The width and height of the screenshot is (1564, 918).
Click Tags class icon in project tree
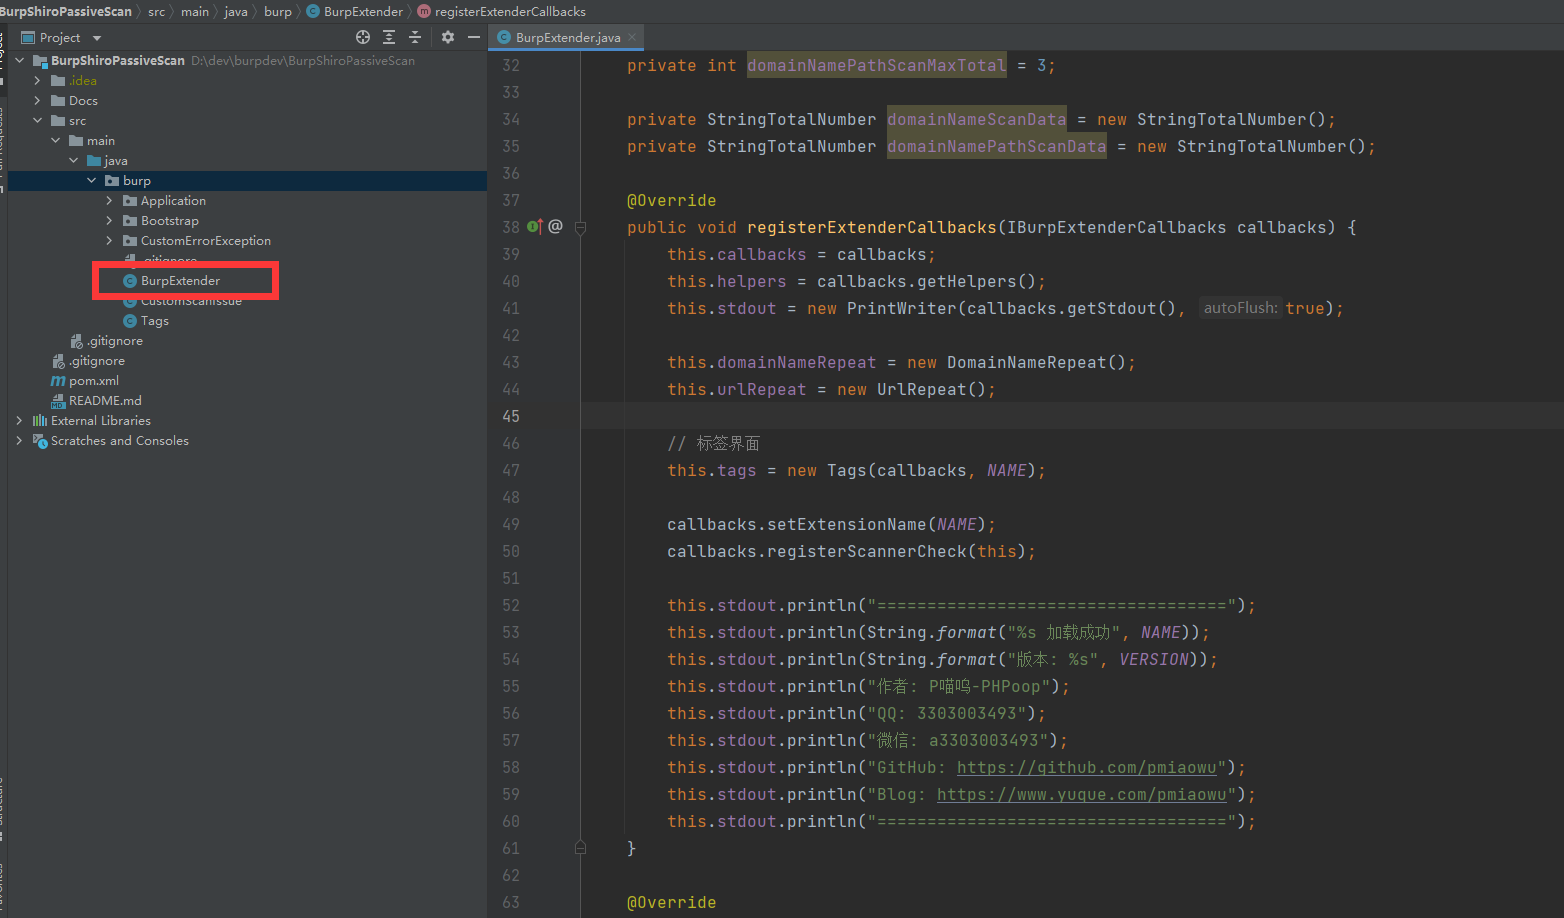[130, 321]
